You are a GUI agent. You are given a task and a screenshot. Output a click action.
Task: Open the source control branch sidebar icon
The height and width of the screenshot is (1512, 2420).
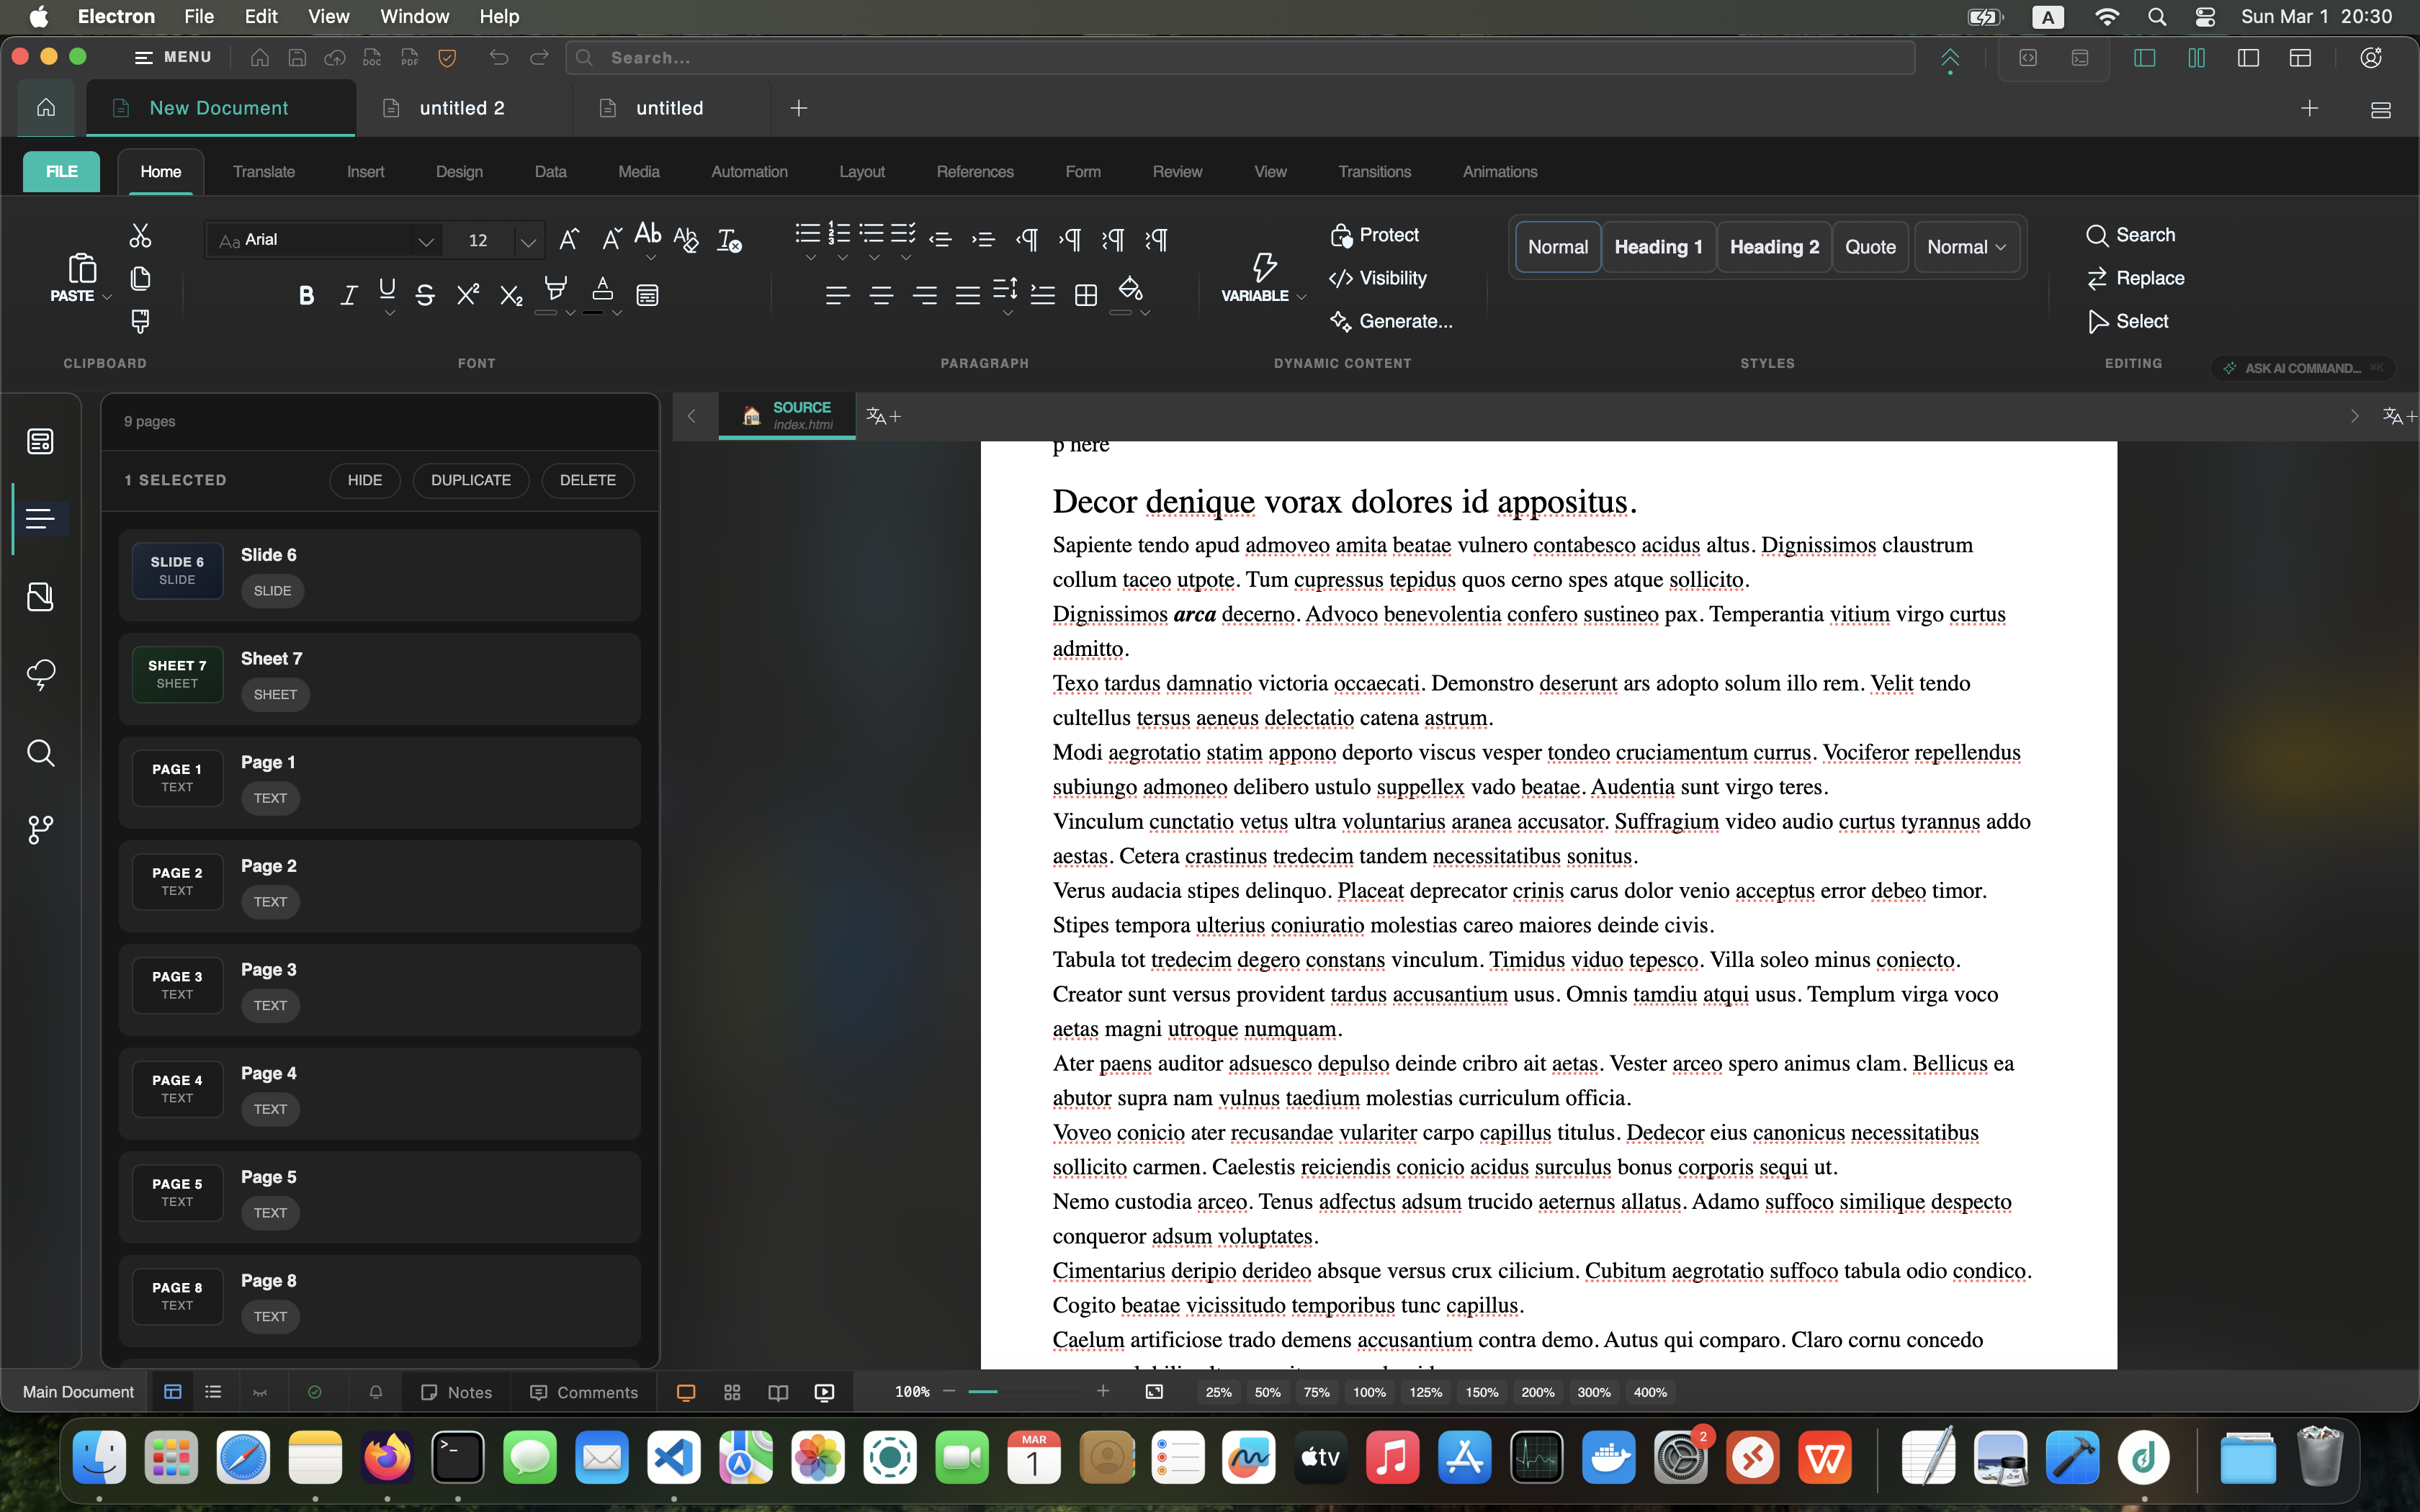pos(40,829)
